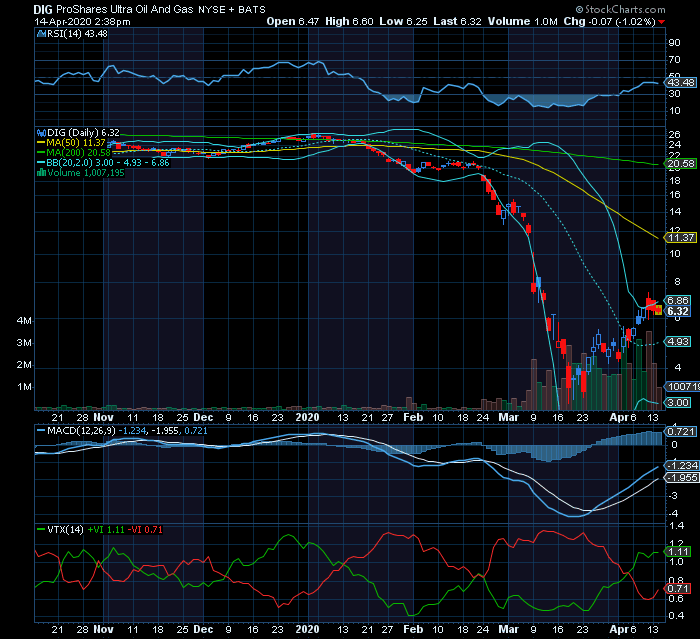Click the MACD(12,26,9) legend label
700x639 pixels.
tap(81, 431)
